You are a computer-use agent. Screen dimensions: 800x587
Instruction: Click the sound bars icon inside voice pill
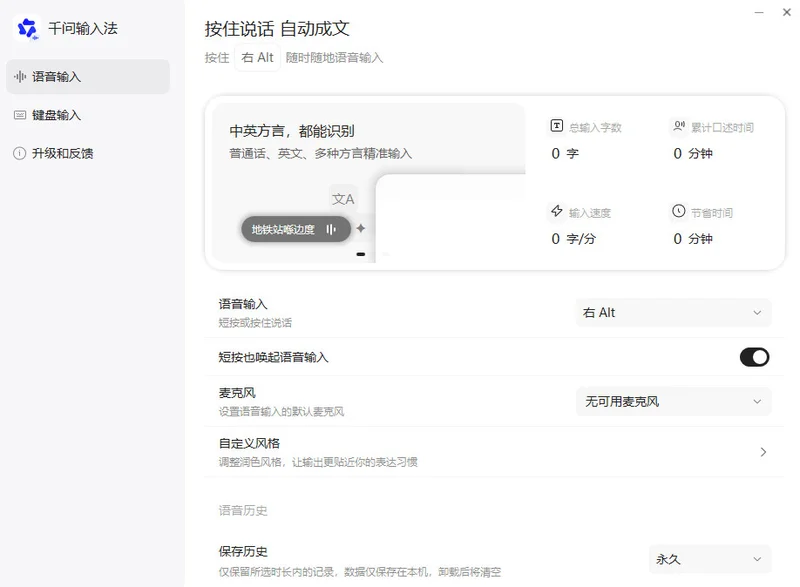(331, 229)
